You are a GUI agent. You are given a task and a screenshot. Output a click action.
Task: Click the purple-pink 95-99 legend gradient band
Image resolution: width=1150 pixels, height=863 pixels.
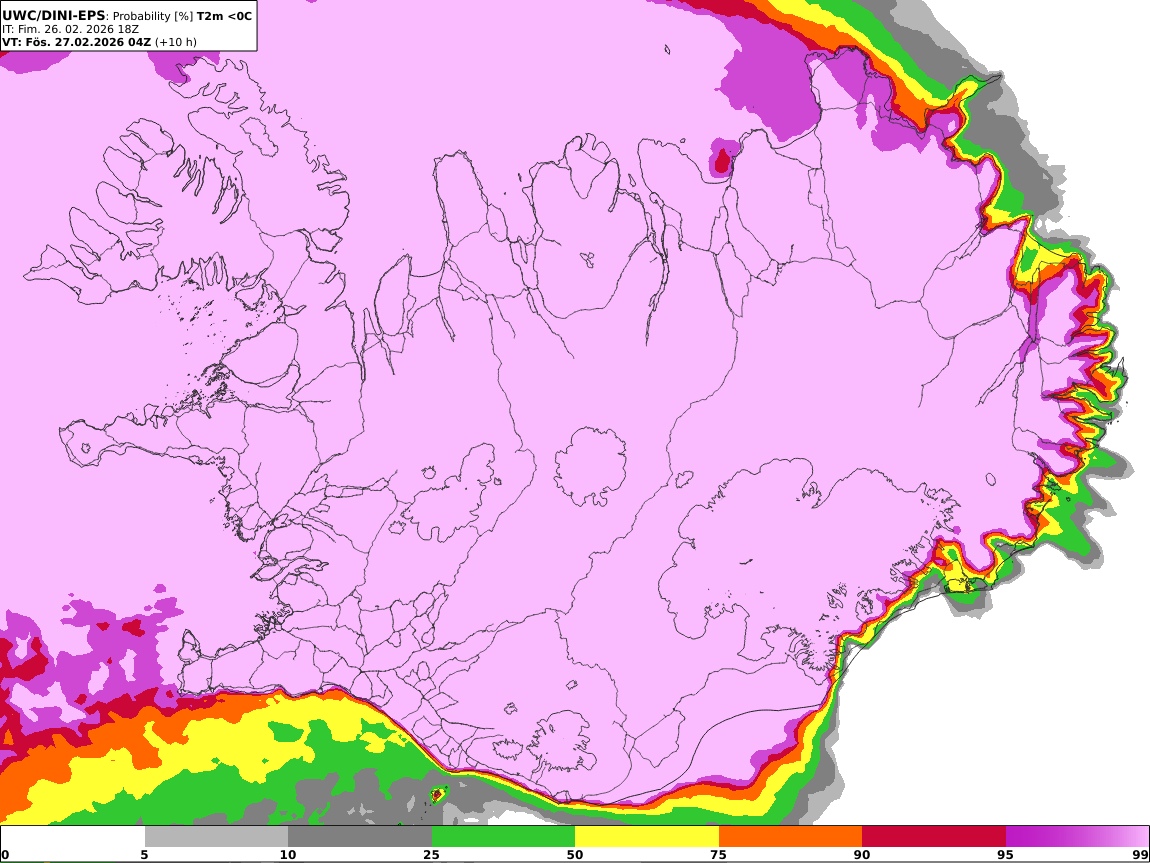pyautogui.click(x=1077, y=836)
